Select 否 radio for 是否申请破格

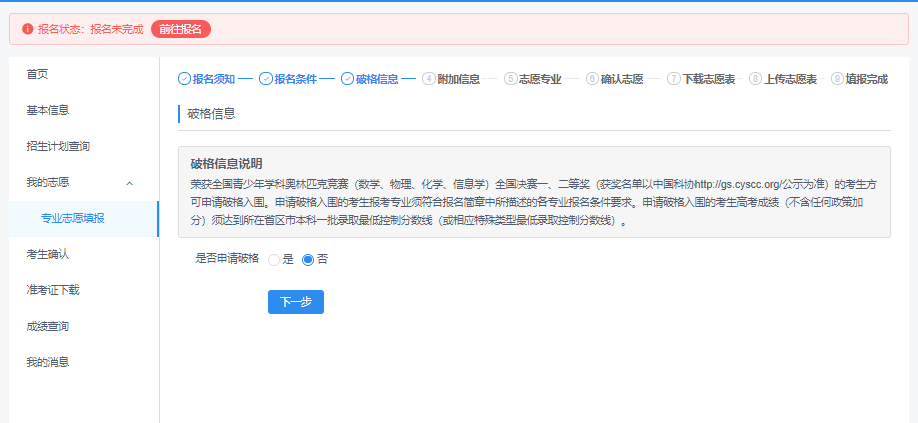tap(308, 259)
